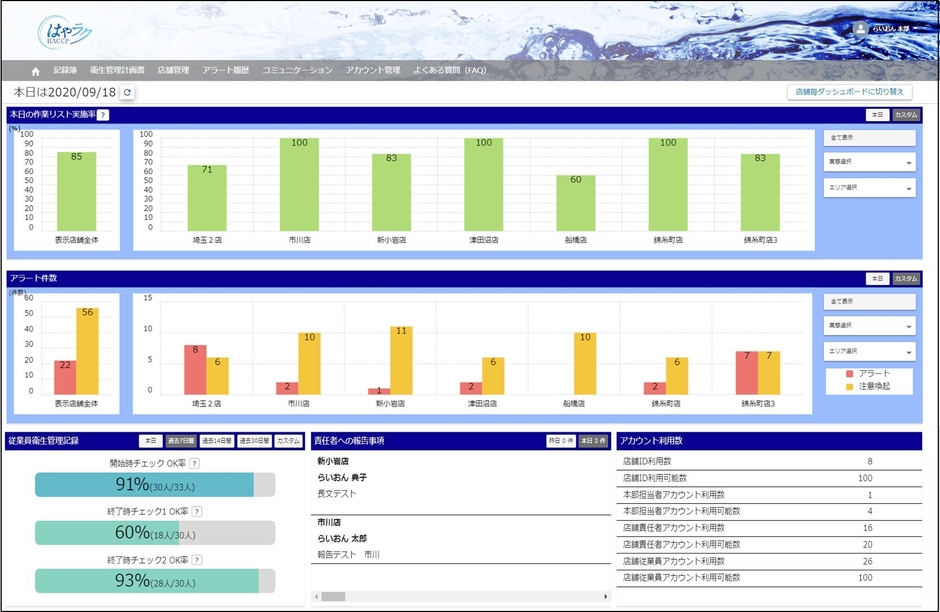Open エリア選択 dropdown in the task rate panel
The width and height of the screenshot is (940, 612).
coord(869,187)
